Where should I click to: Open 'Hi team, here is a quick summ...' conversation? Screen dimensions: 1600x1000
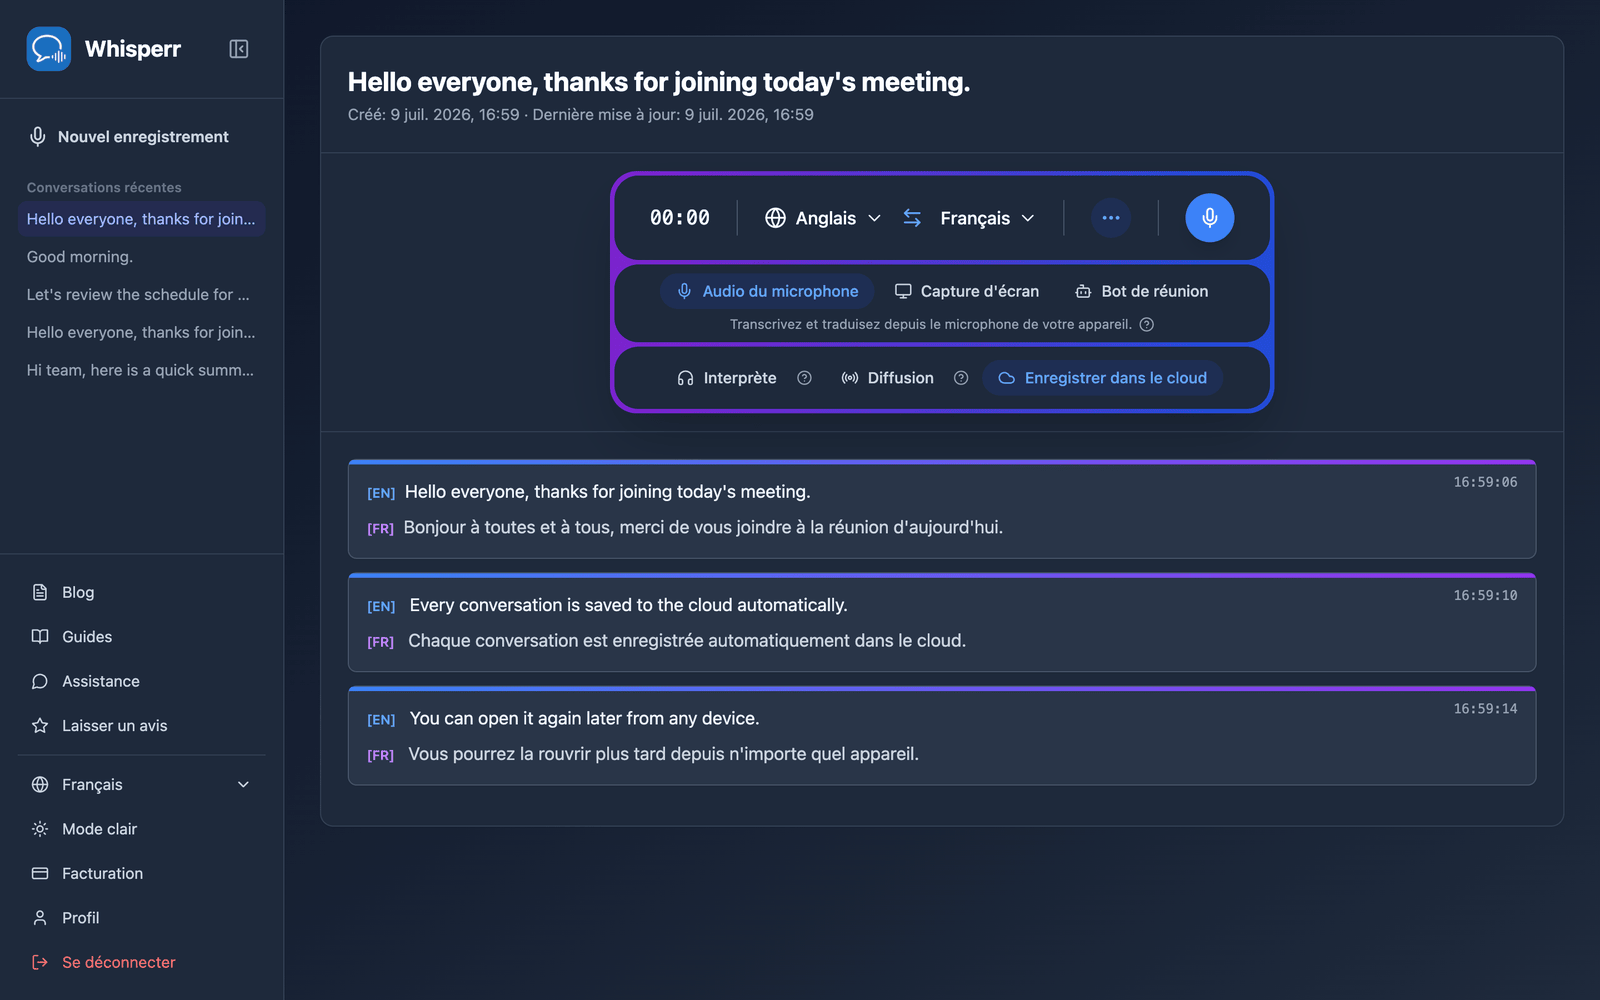(142, 370)
